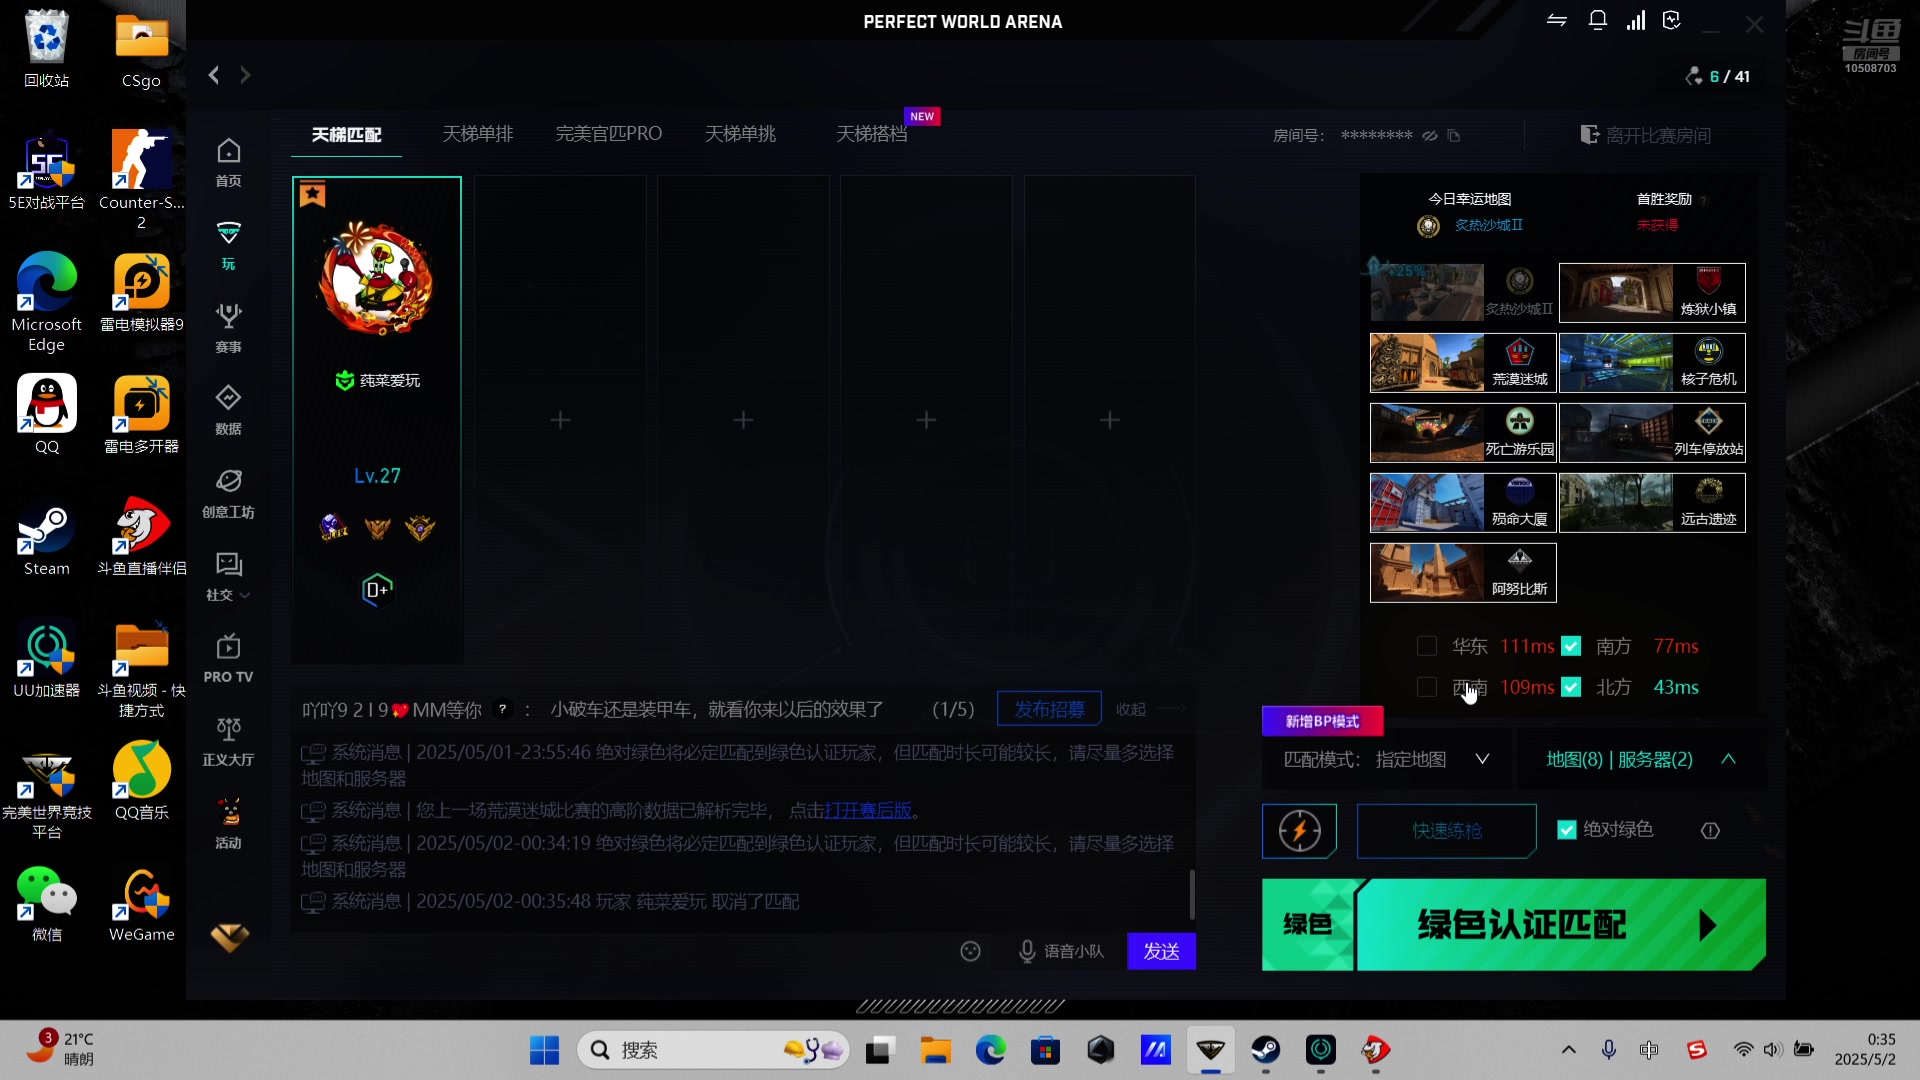Image resolution: width=1920 pixels, height=1080 pixels.
Task: Click the lightning quick-match icon button
Action: point(1299,831)
